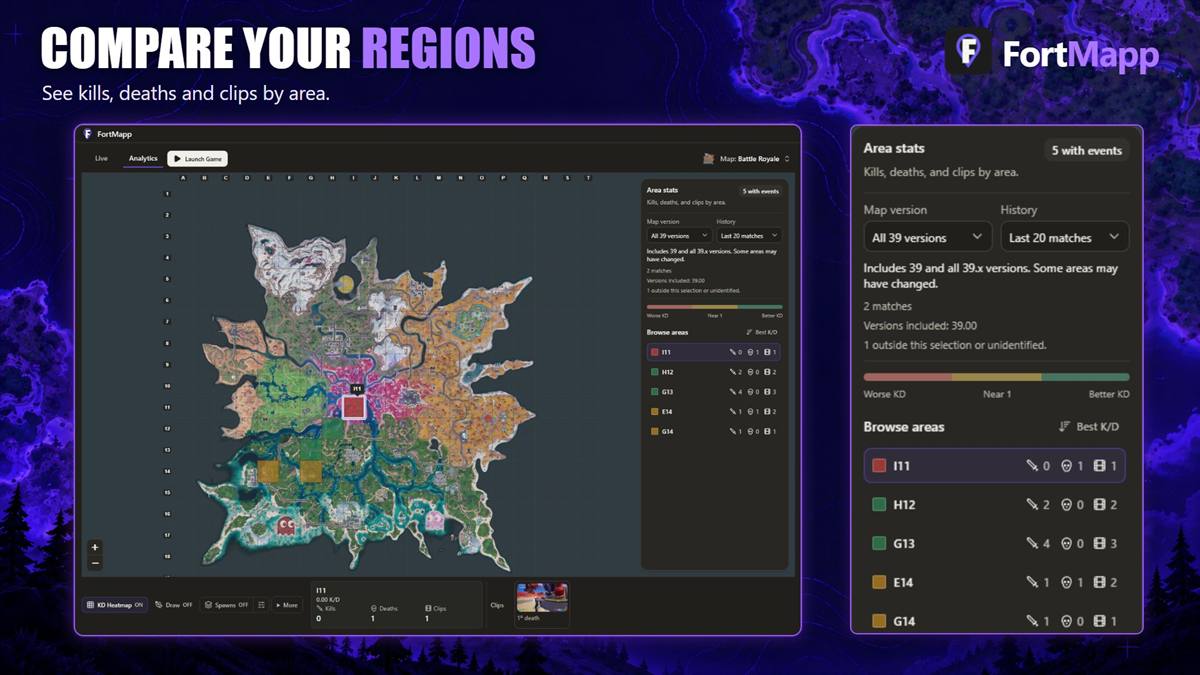
Task: Click the yellow Pac-Man icon on the map
Action: coord(345,284)
